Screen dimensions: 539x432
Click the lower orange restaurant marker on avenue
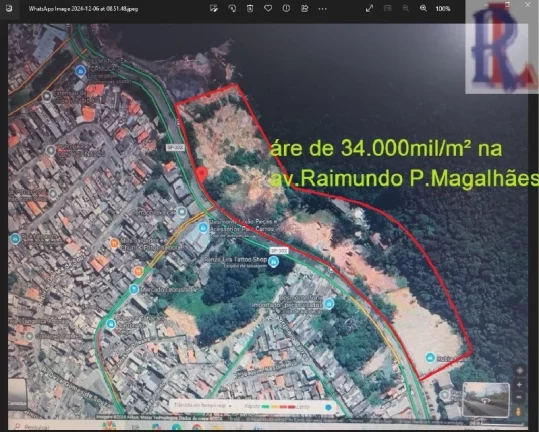[138, 271]
